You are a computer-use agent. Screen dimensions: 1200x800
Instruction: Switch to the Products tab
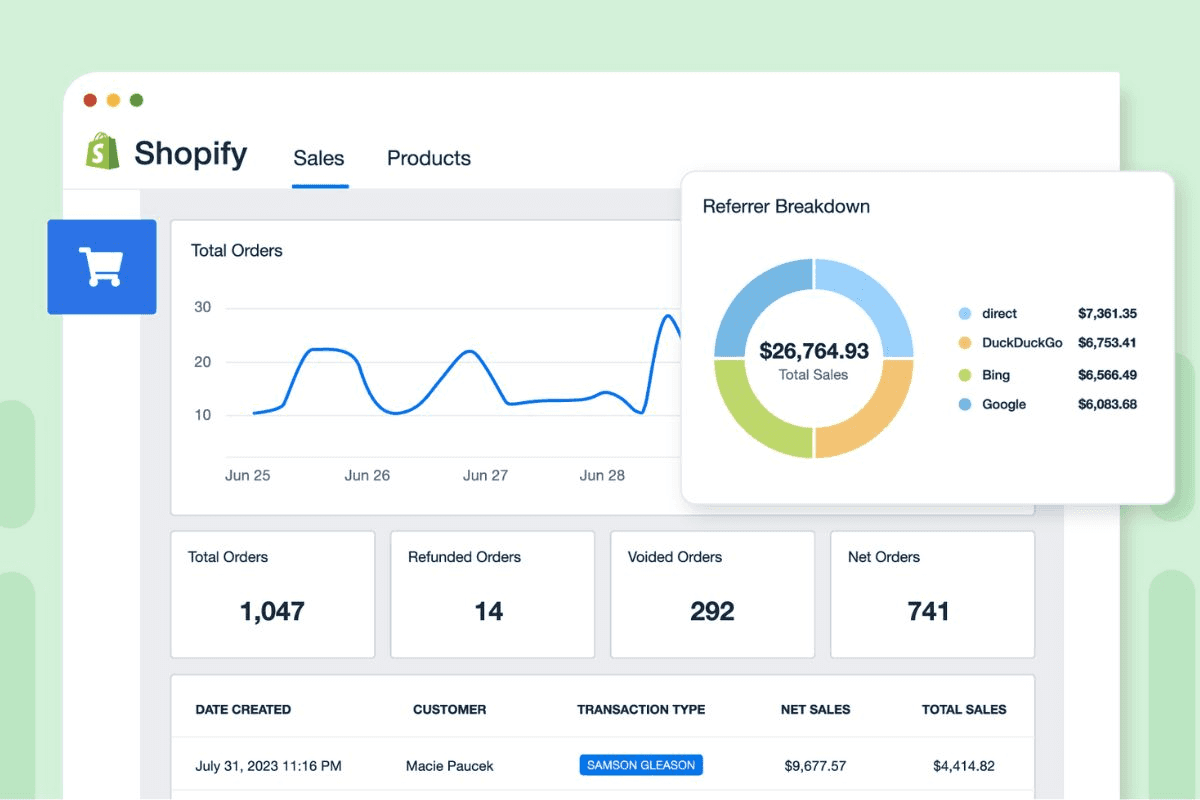pos(428,158)
